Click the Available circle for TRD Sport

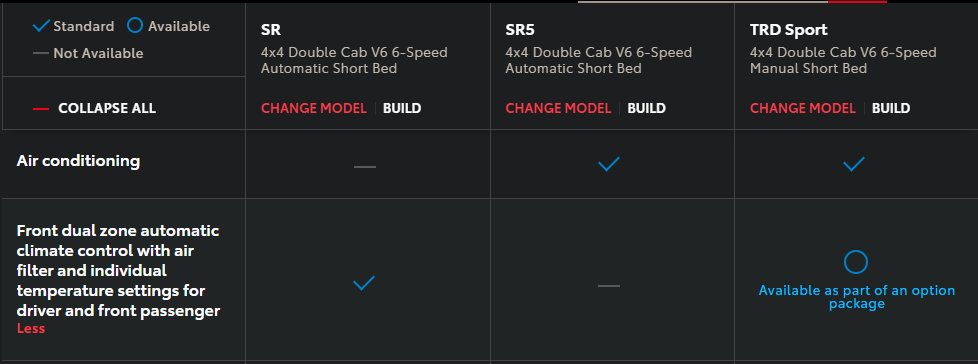(x=855, y=262)
